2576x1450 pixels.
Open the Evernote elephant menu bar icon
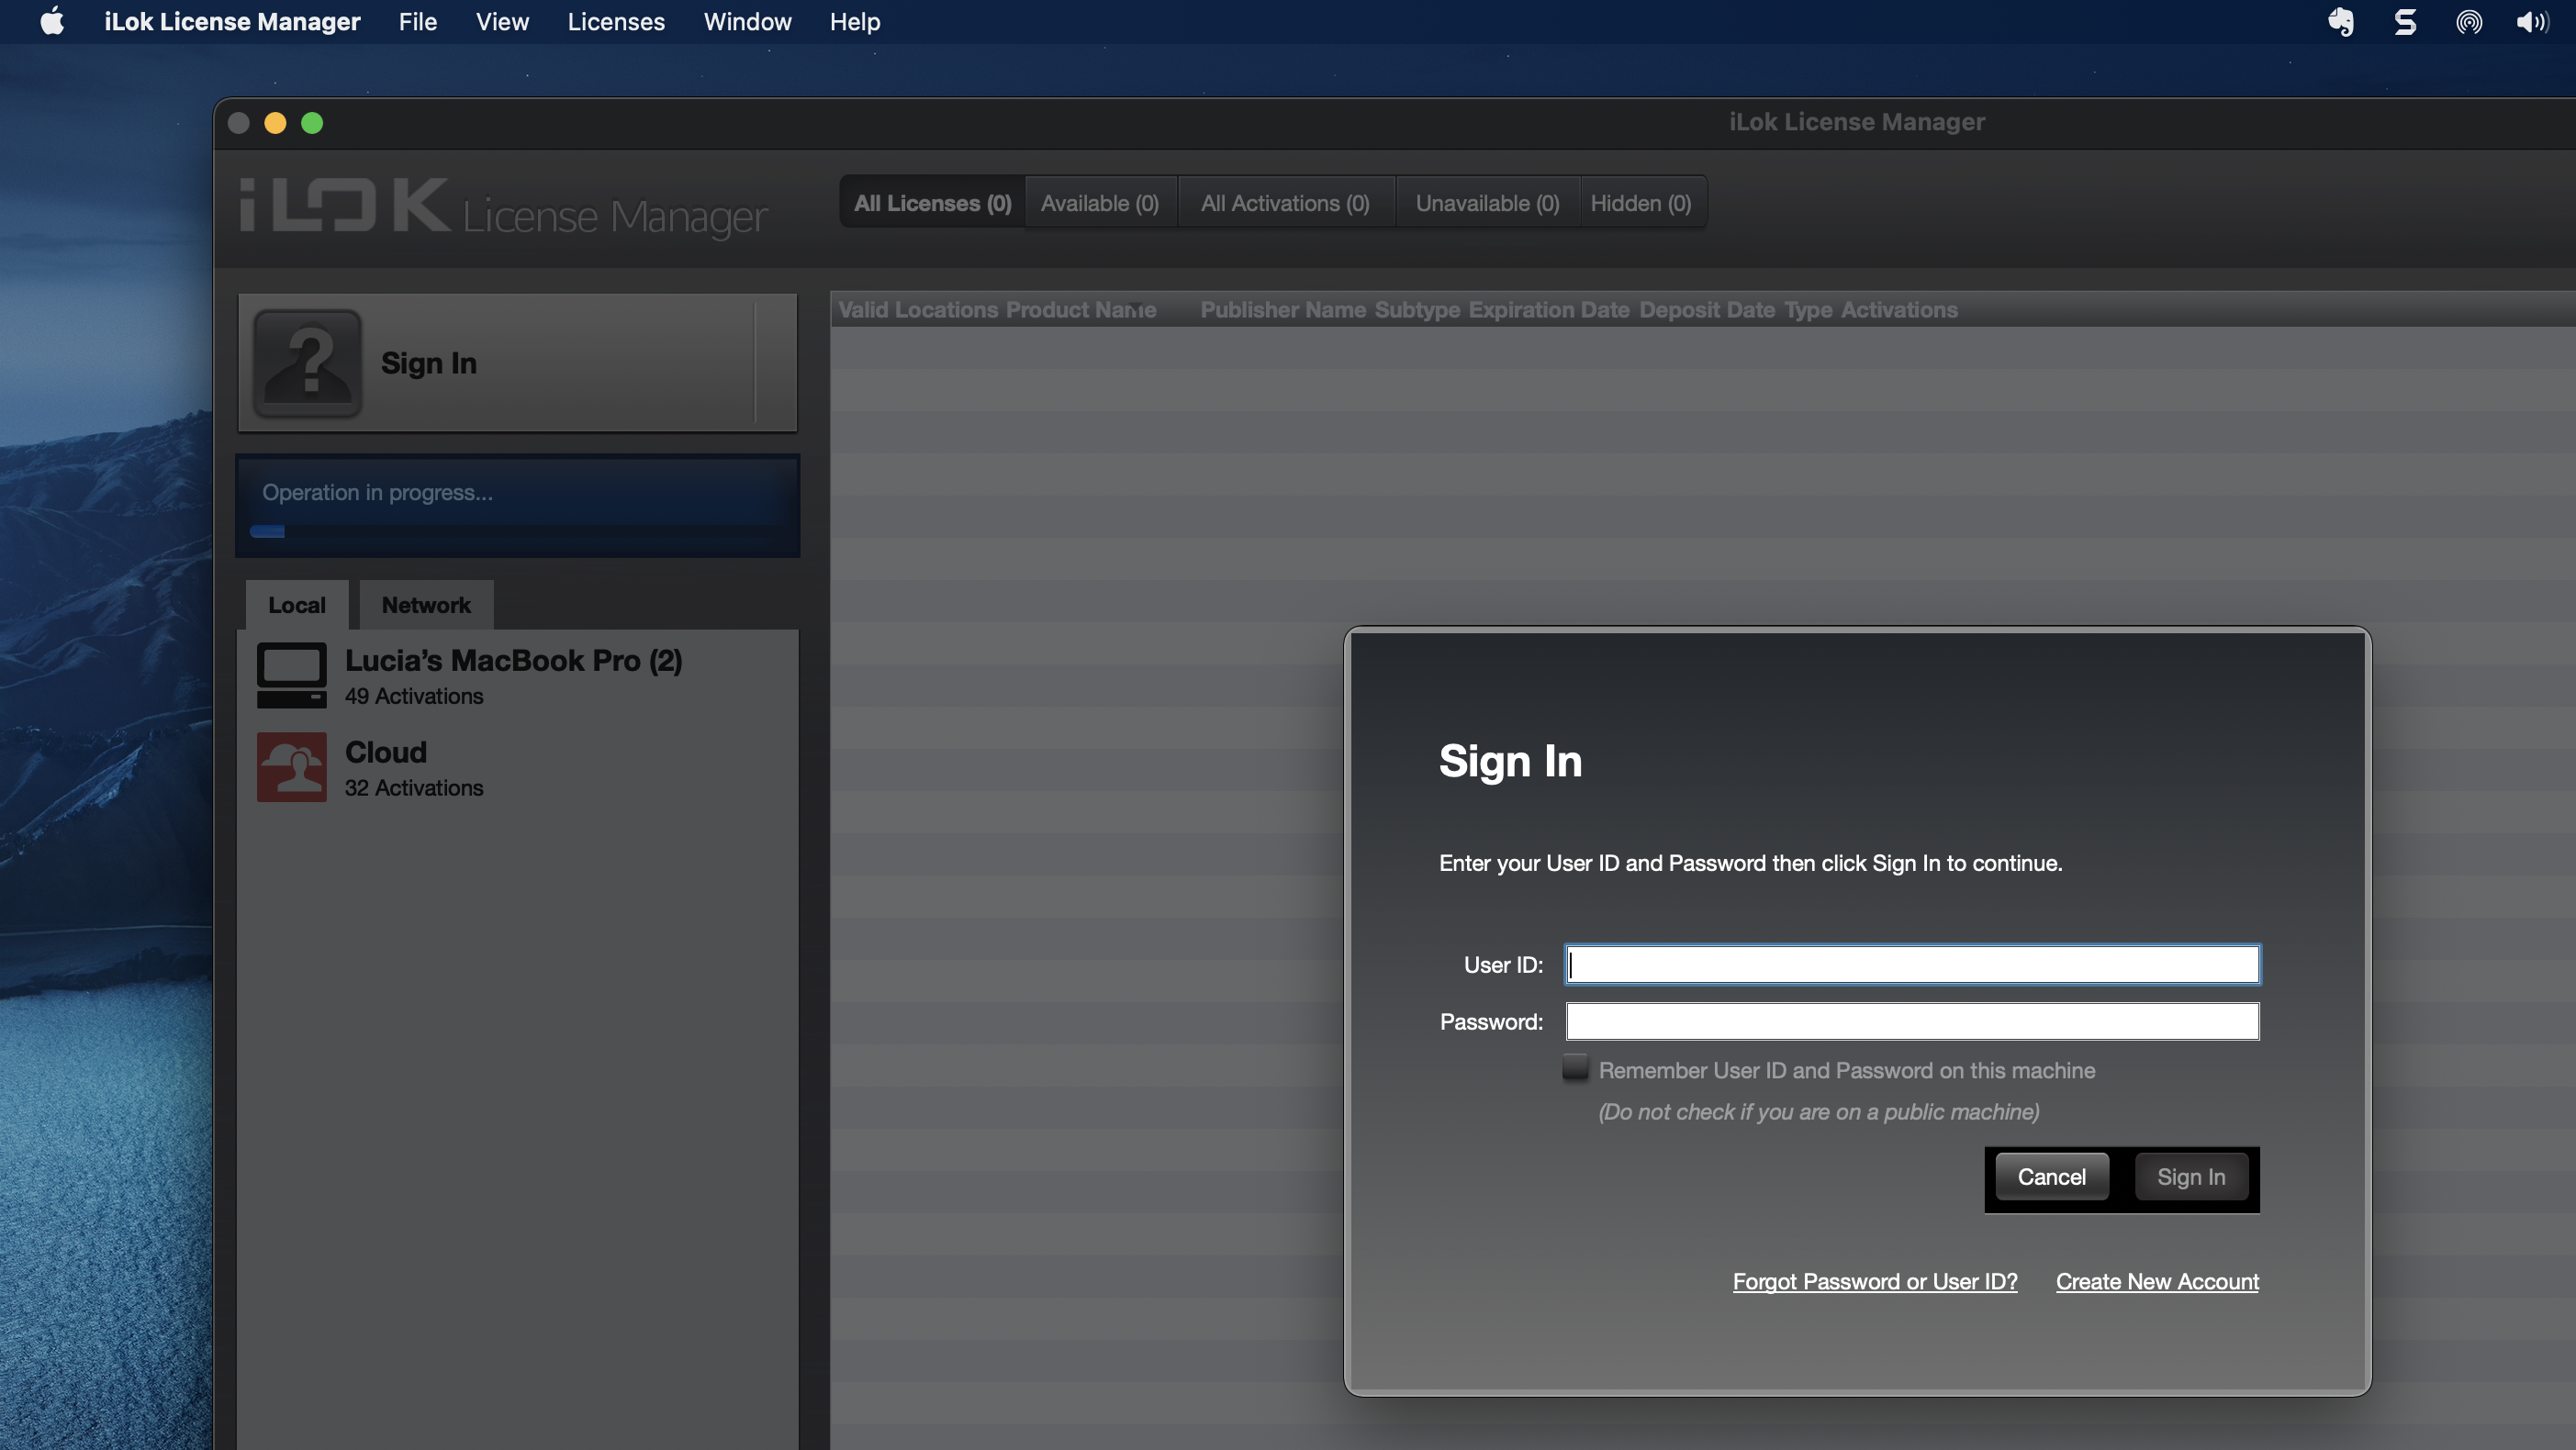pos(2340,22)
